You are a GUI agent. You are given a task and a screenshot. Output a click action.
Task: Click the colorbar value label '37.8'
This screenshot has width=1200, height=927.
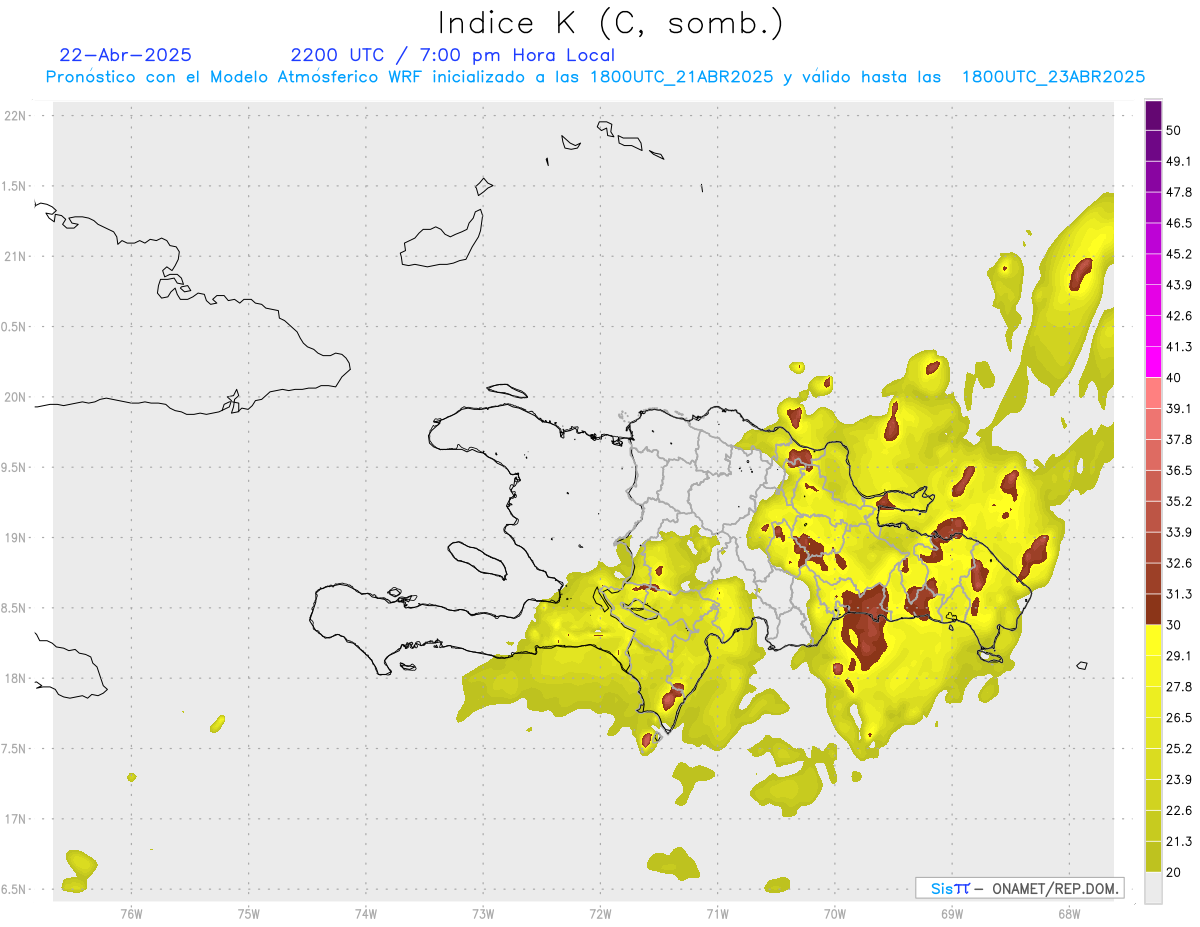[x=1178, y=440]
